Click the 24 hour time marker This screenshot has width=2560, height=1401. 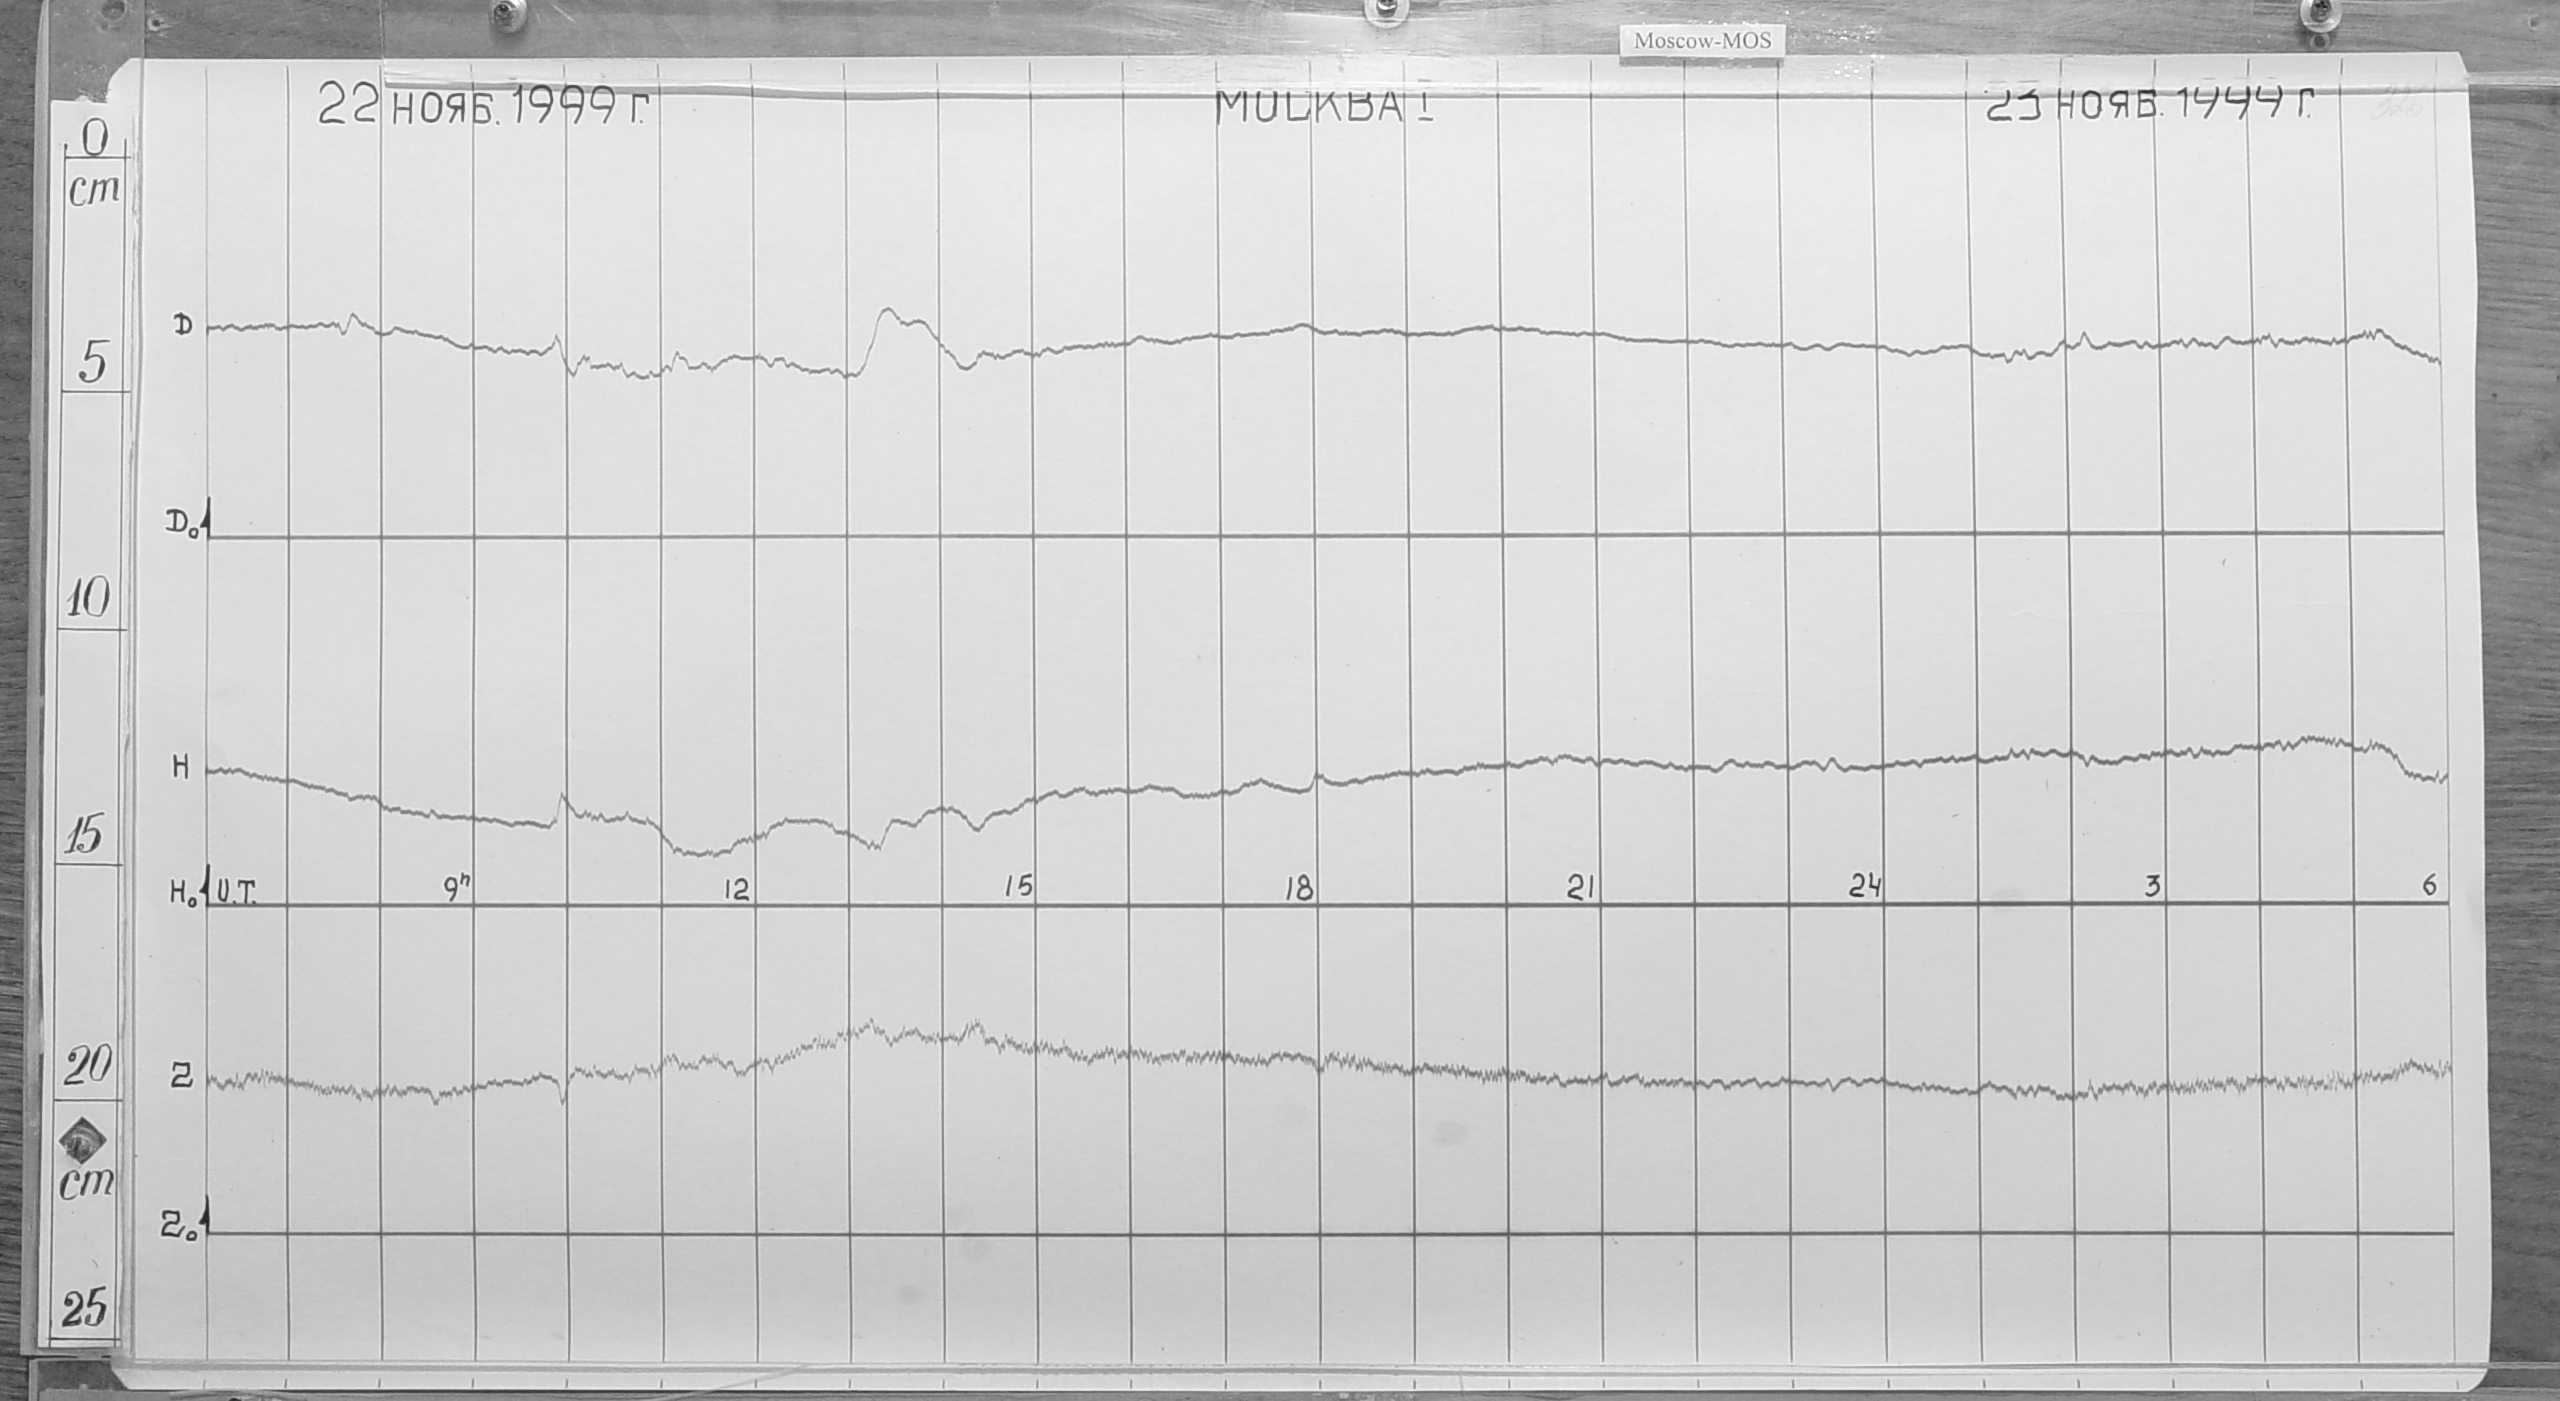coord(1865,887)
